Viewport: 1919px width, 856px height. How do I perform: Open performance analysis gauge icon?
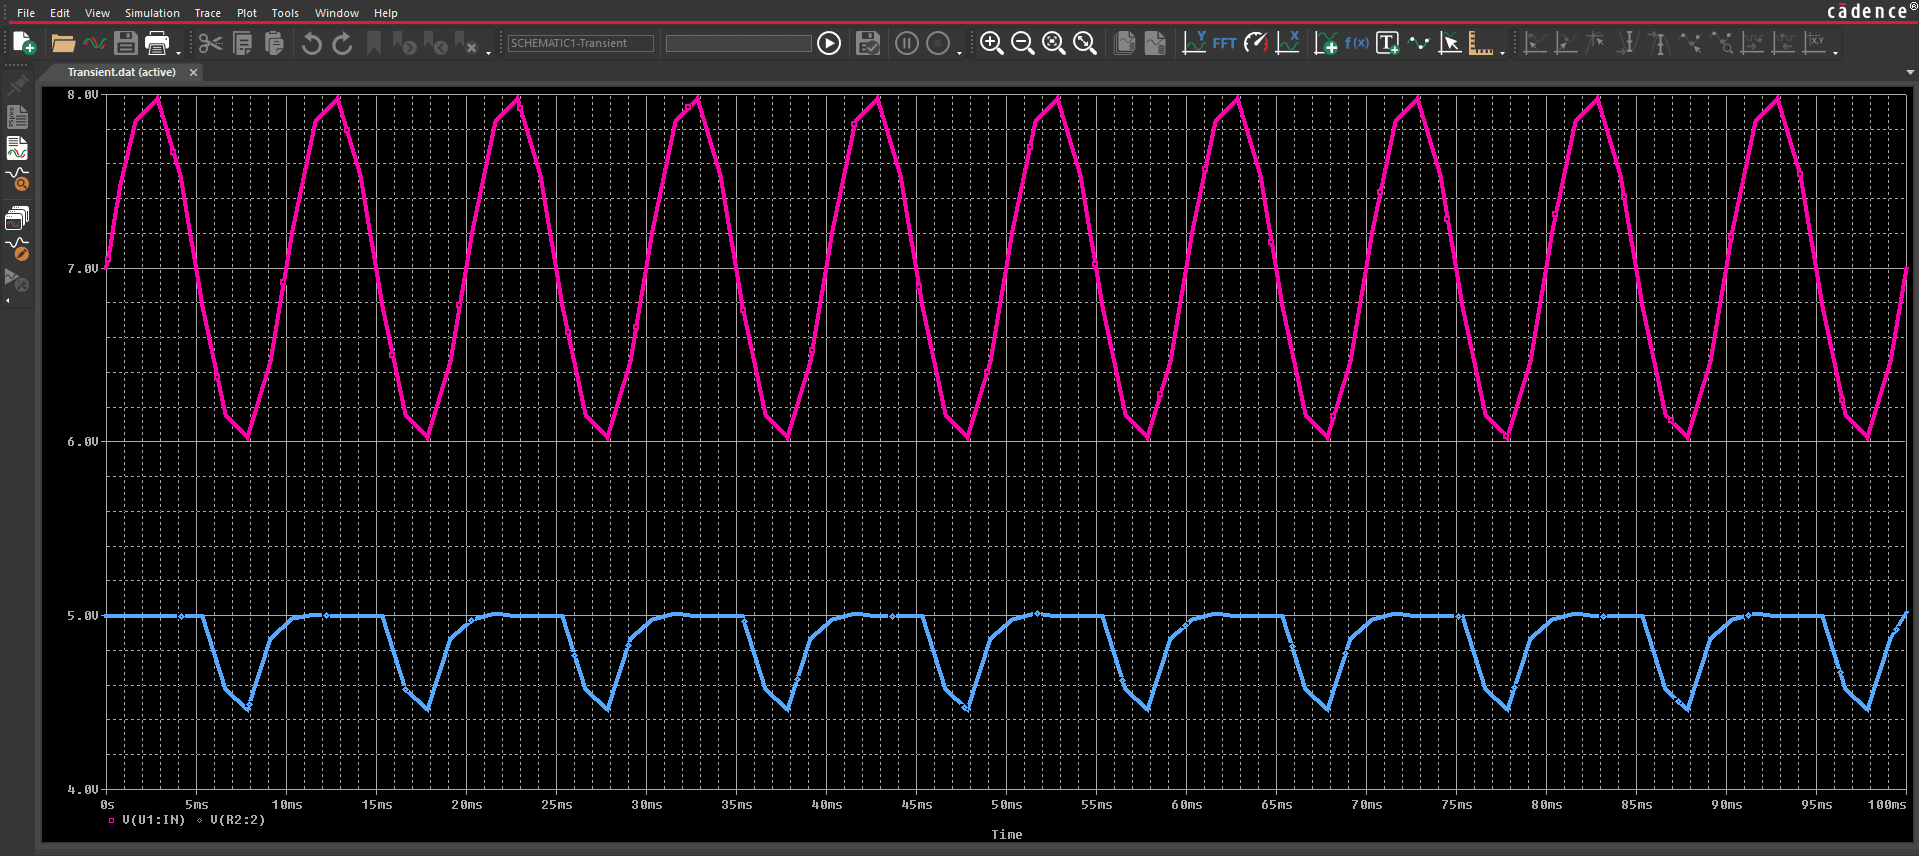(x=1256, y=43)
